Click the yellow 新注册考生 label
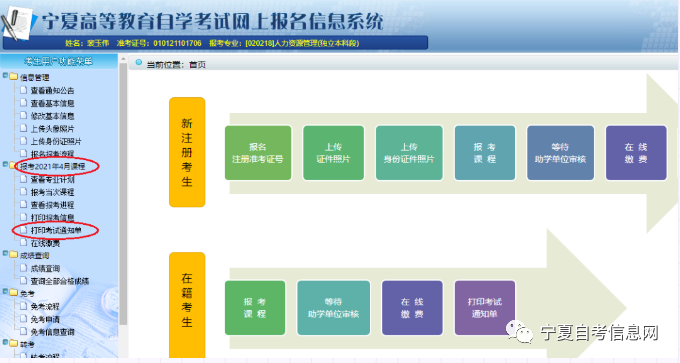The image size is (680, 363). pyautogui.click(x=187, y=152)
